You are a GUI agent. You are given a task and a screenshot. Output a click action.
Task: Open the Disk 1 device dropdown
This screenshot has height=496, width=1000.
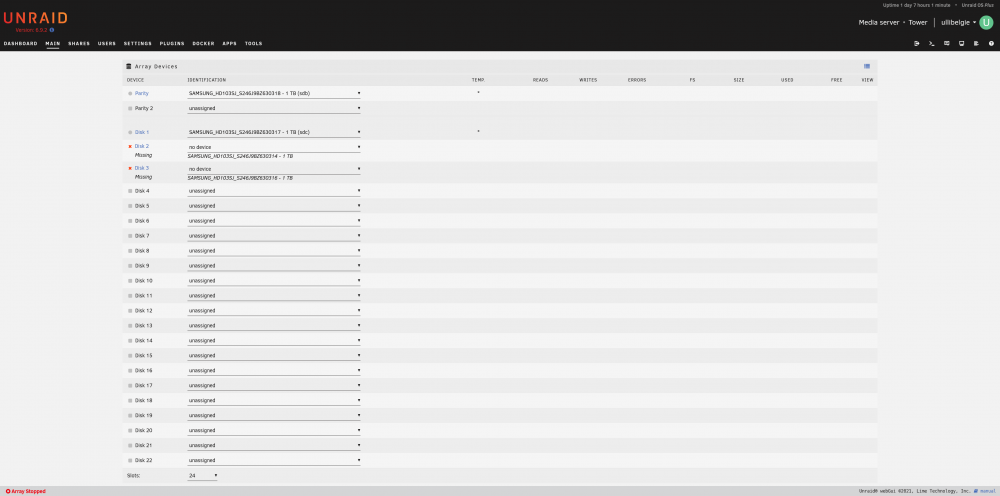(274, 132)
